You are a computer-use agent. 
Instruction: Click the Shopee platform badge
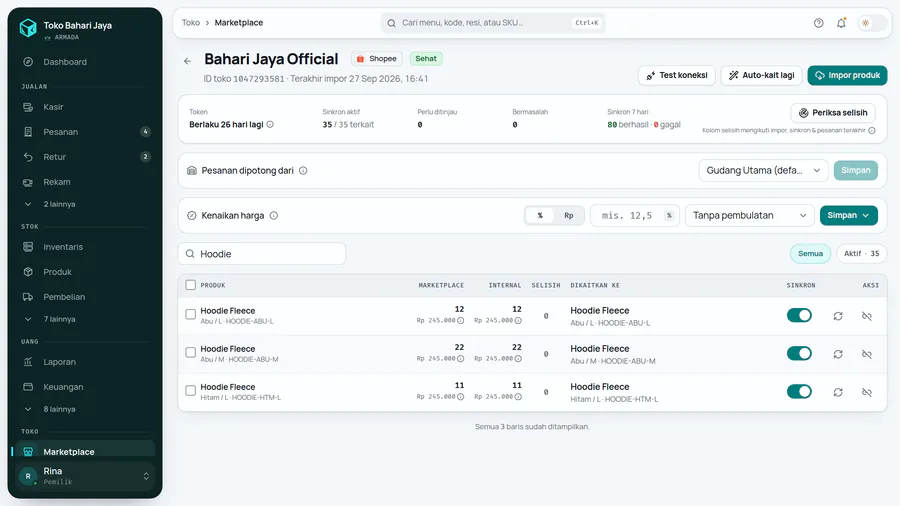click(x=377, y=59)
